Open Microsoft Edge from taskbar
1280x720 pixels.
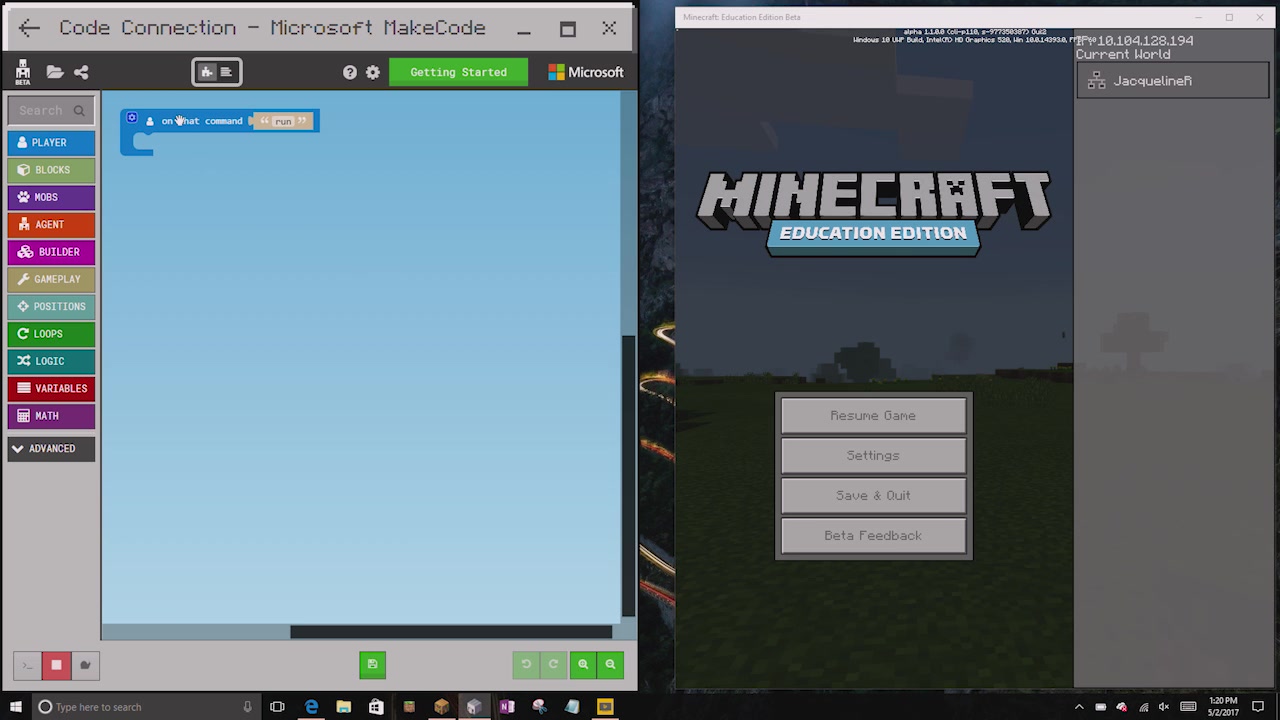pos(311,707)
